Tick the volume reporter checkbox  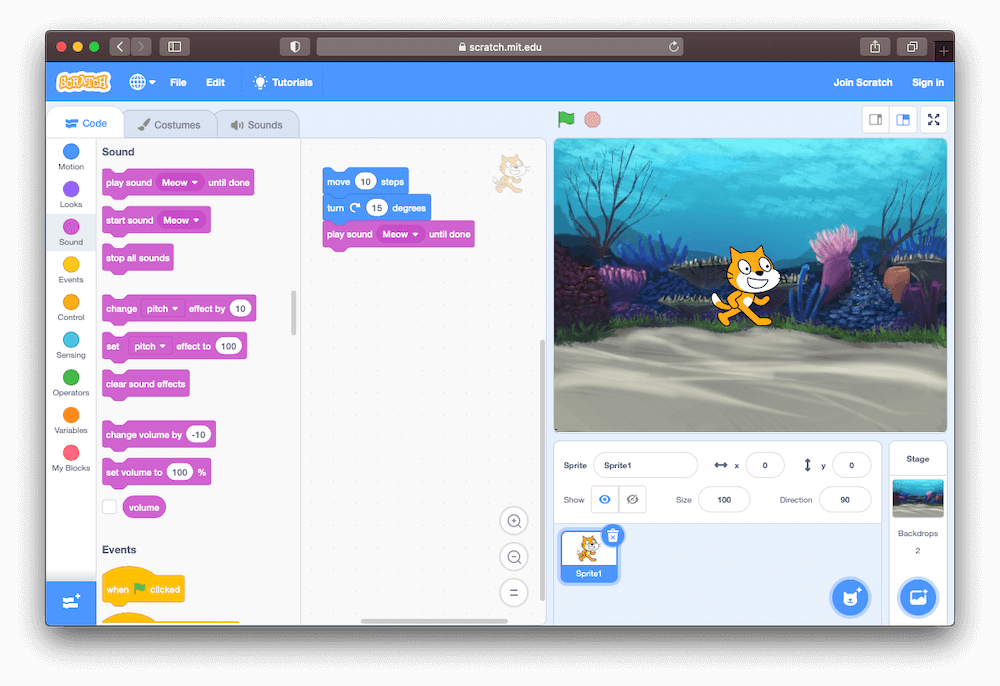click(110, 507)
